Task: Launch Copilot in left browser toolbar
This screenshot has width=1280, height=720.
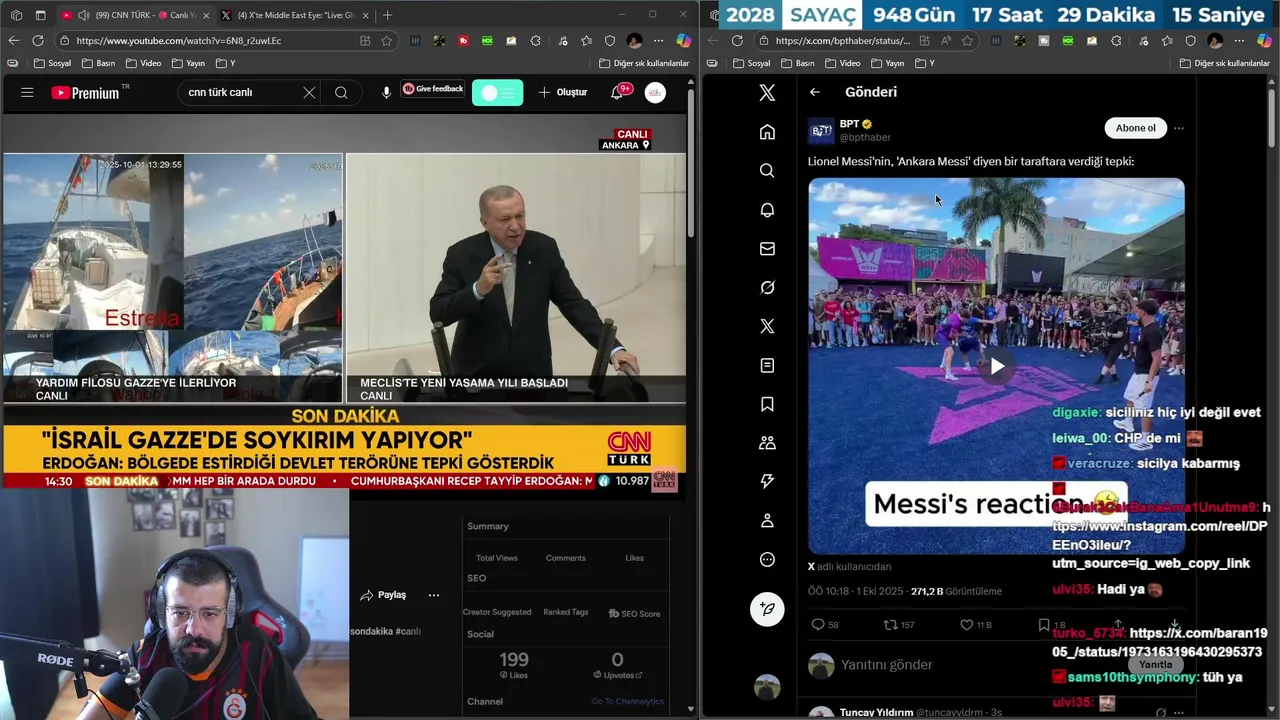Action: point(684,41)
